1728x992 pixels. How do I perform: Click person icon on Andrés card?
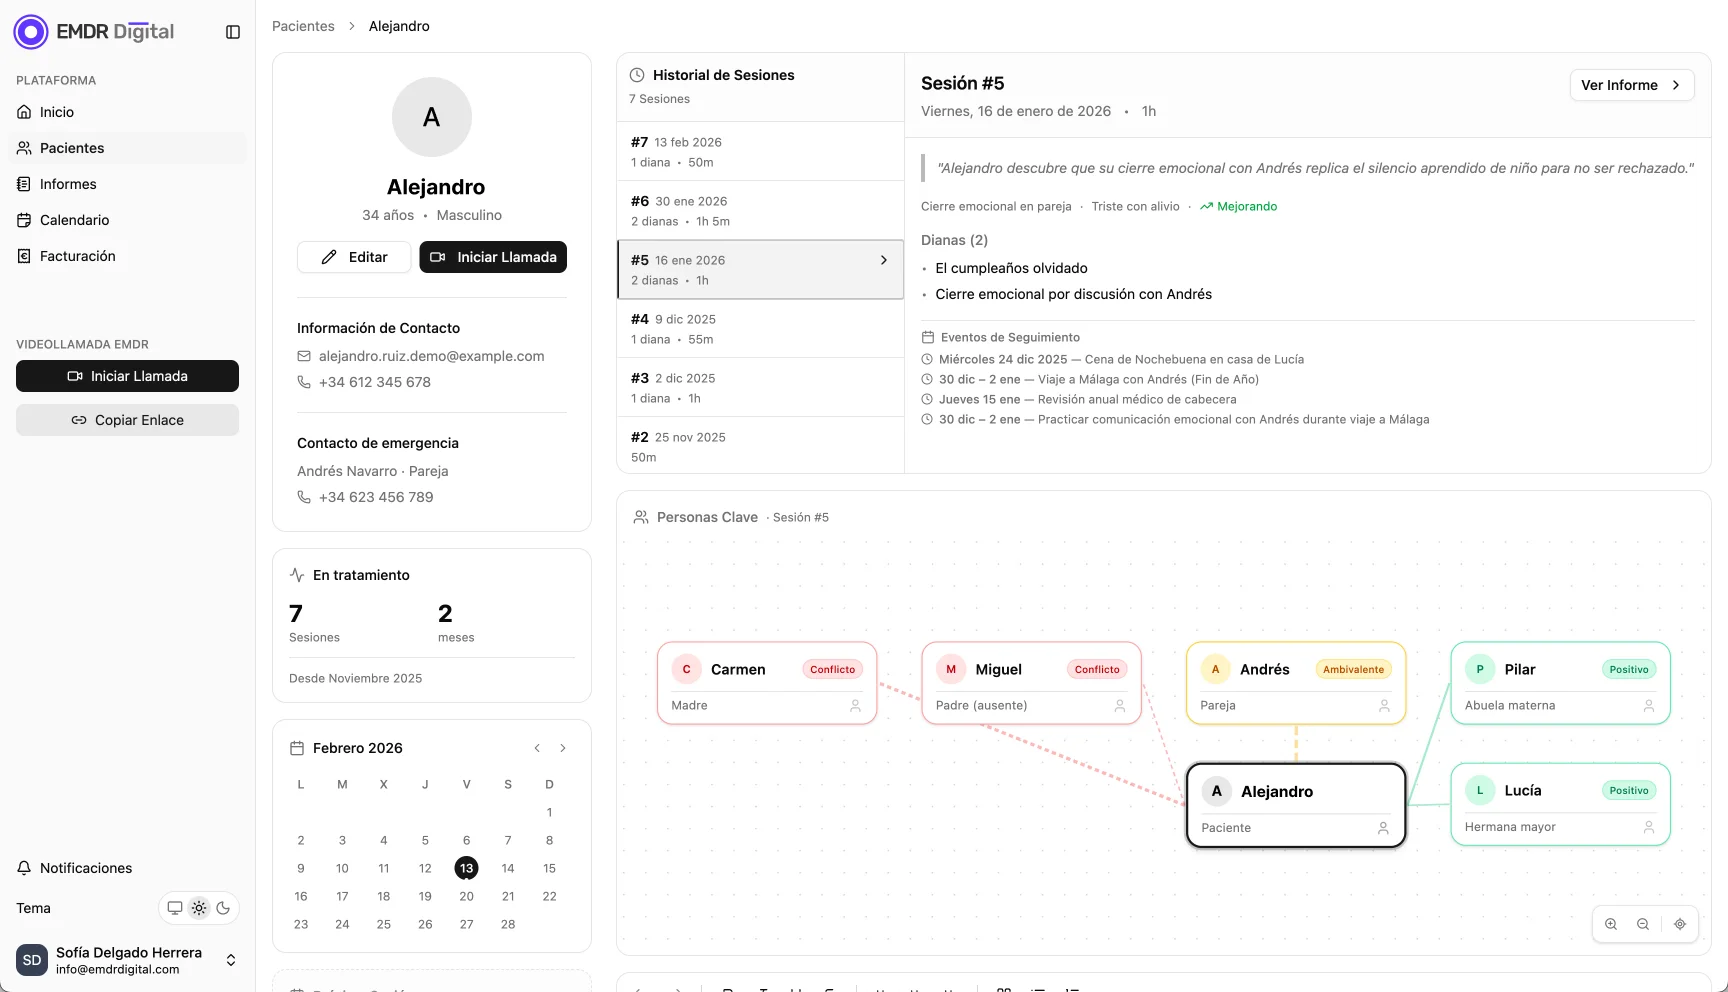coord(1384,706)
